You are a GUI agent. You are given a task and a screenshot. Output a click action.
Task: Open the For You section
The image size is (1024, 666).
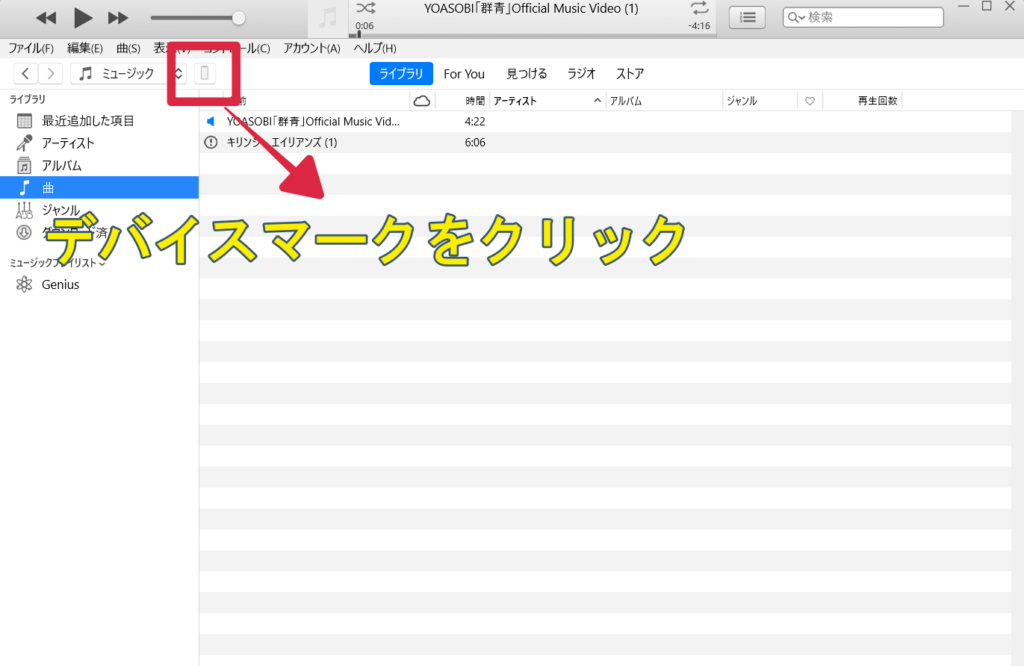[x=464, y=73]
